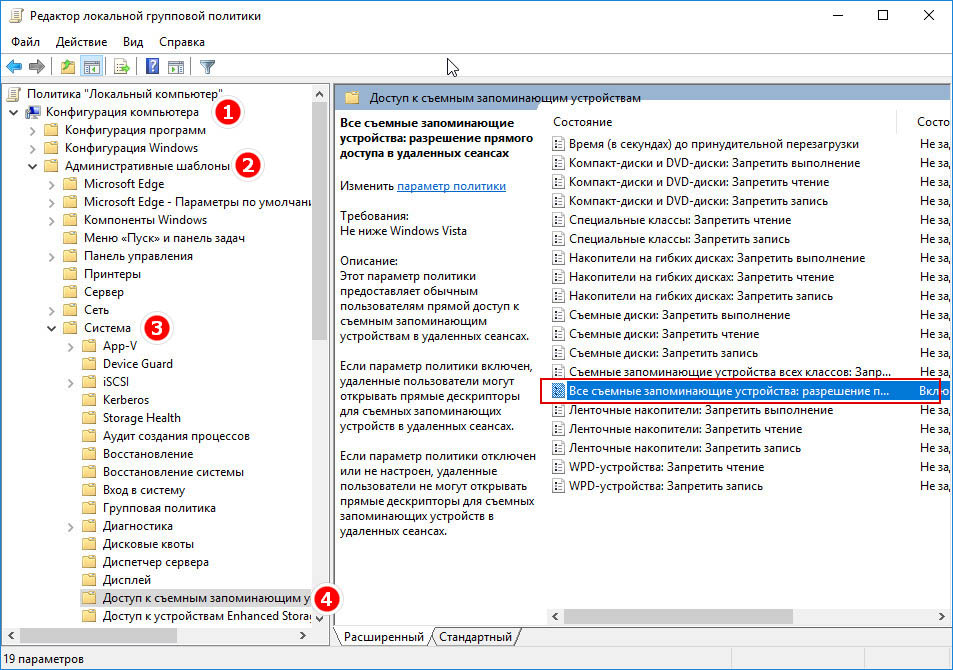The height and width of the screenshot is (670, 953).
Task: Expand the Компоненты Windows node
Action: click(51, 220)
